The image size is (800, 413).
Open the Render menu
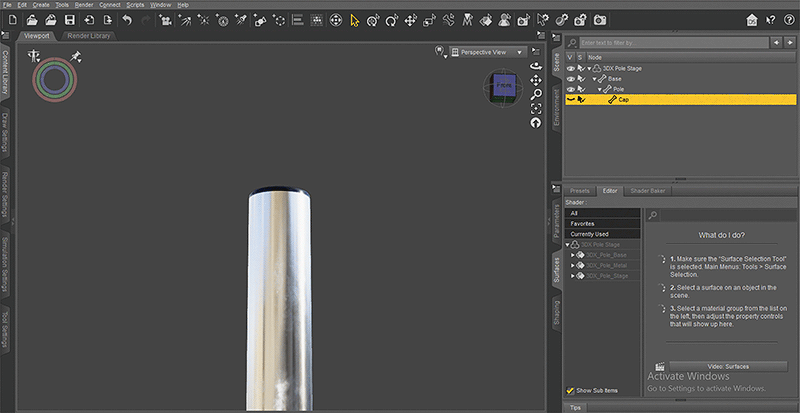(84, 5)
